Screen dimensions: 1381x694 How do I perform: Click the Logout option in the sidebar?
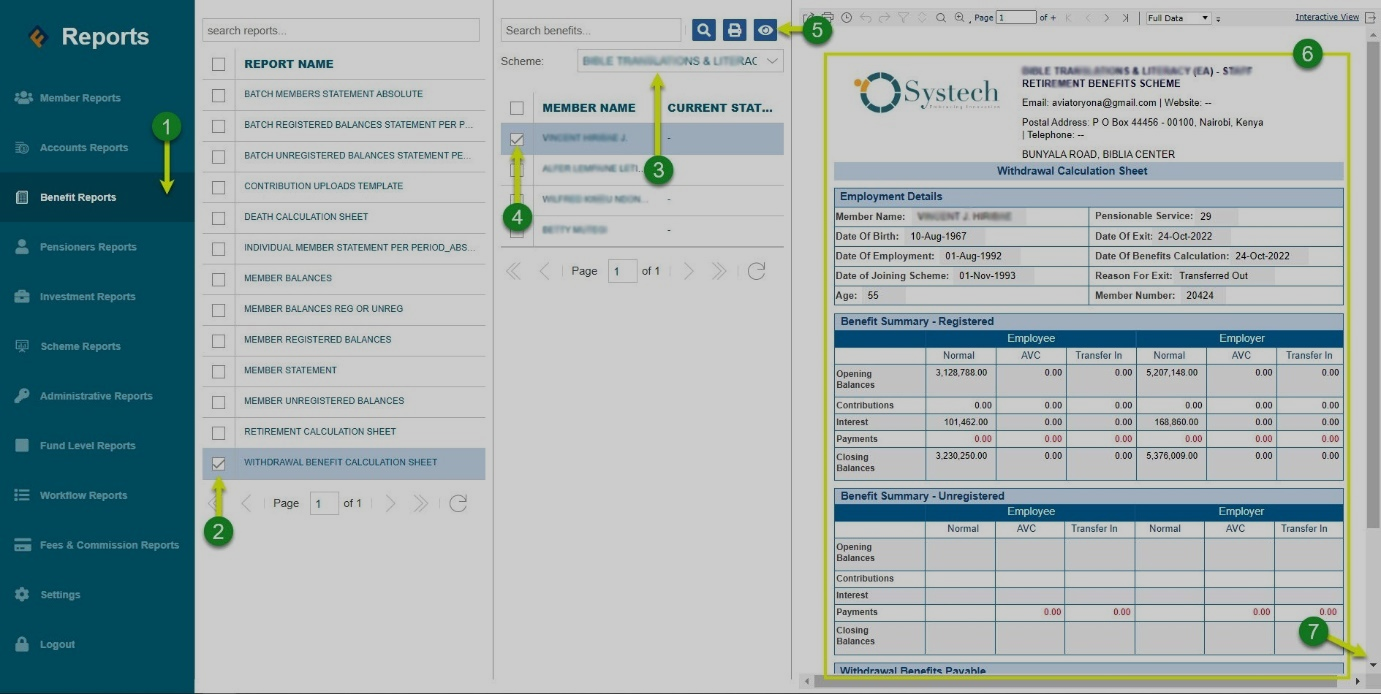coord(55,644)
